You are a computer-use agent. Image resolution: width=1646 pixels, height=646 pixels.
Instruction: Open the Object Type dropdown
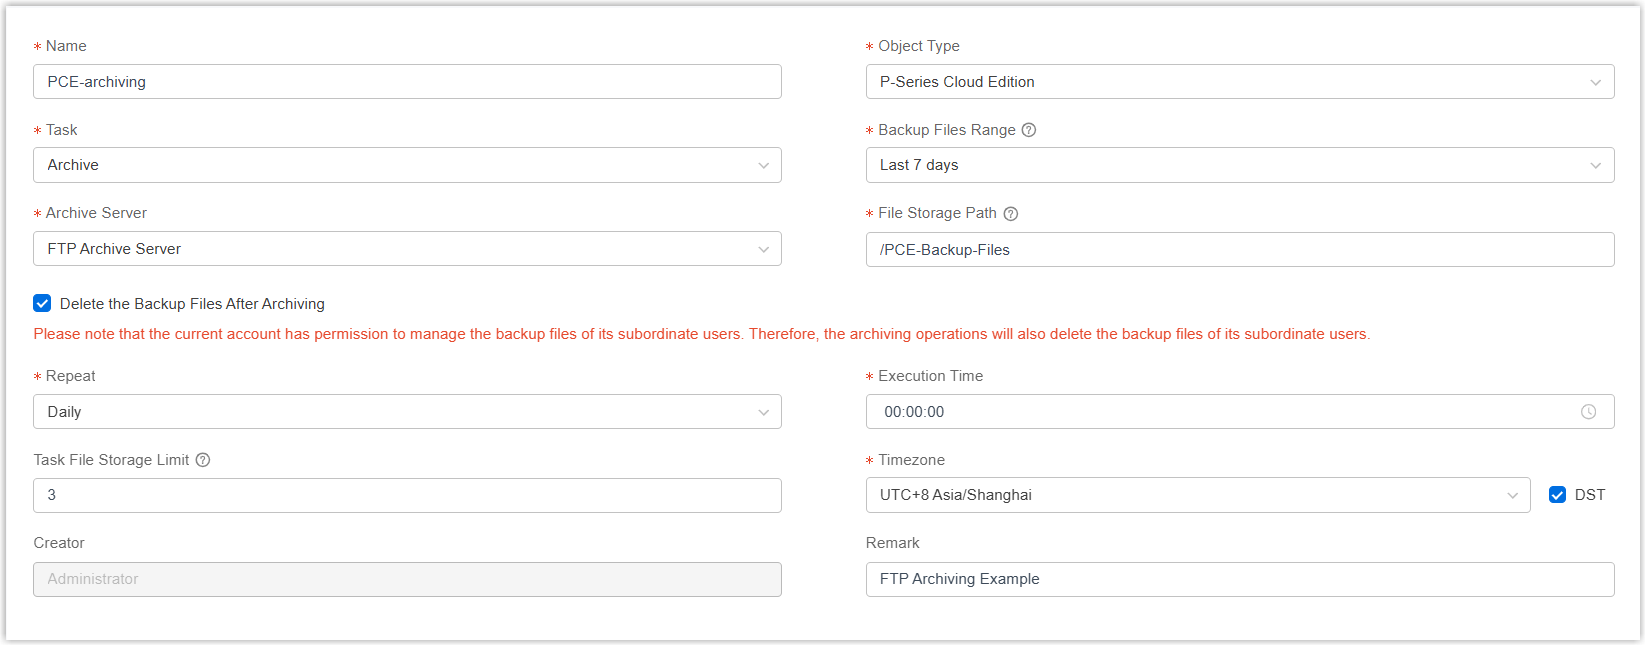[x=1239, y=82]
